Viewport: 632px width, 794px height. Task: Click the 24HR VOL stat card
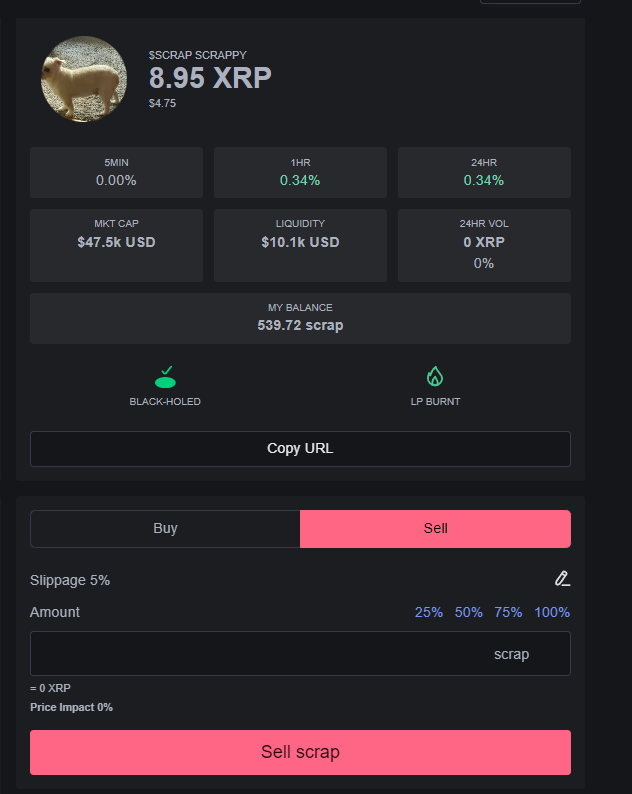[x=484, y=245]
